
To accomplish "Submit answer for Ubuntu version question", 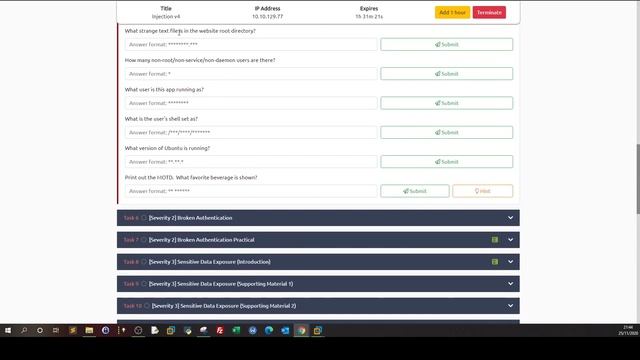I will click(447, 162).
